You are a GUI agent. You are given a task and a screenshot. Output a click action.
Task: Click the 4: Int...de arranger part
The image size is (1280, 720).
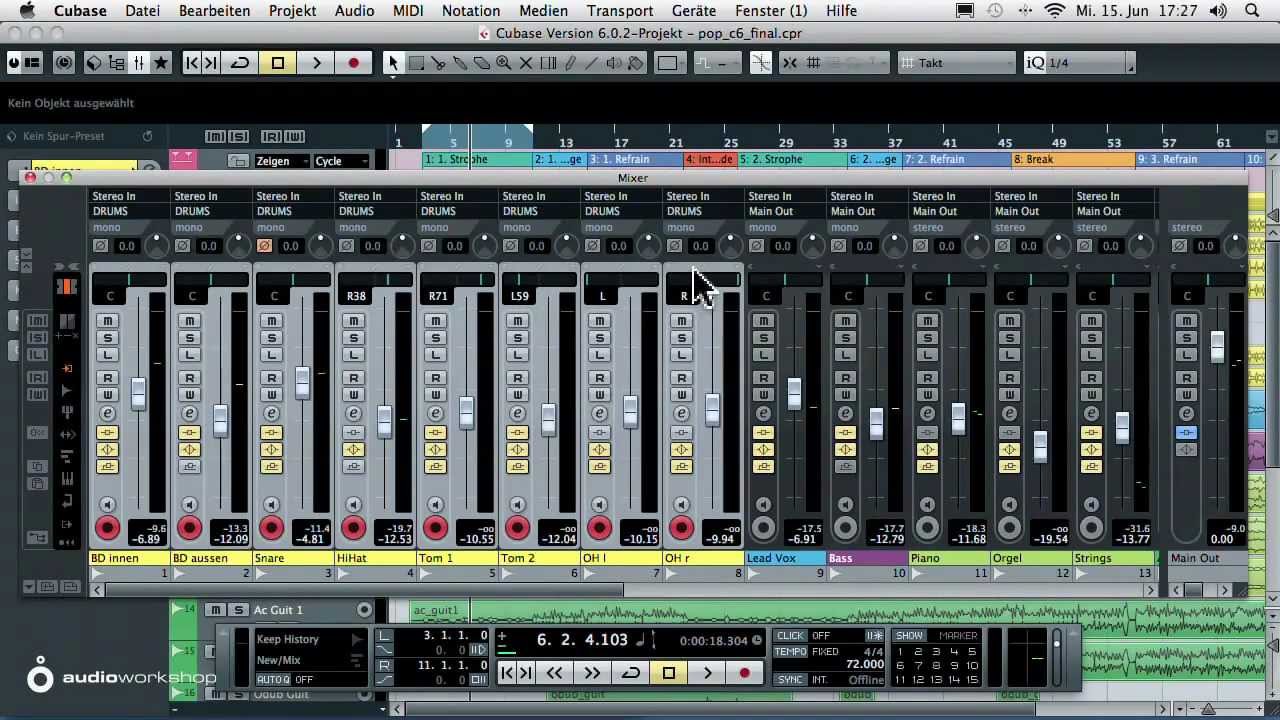click(x=710, y=160)
